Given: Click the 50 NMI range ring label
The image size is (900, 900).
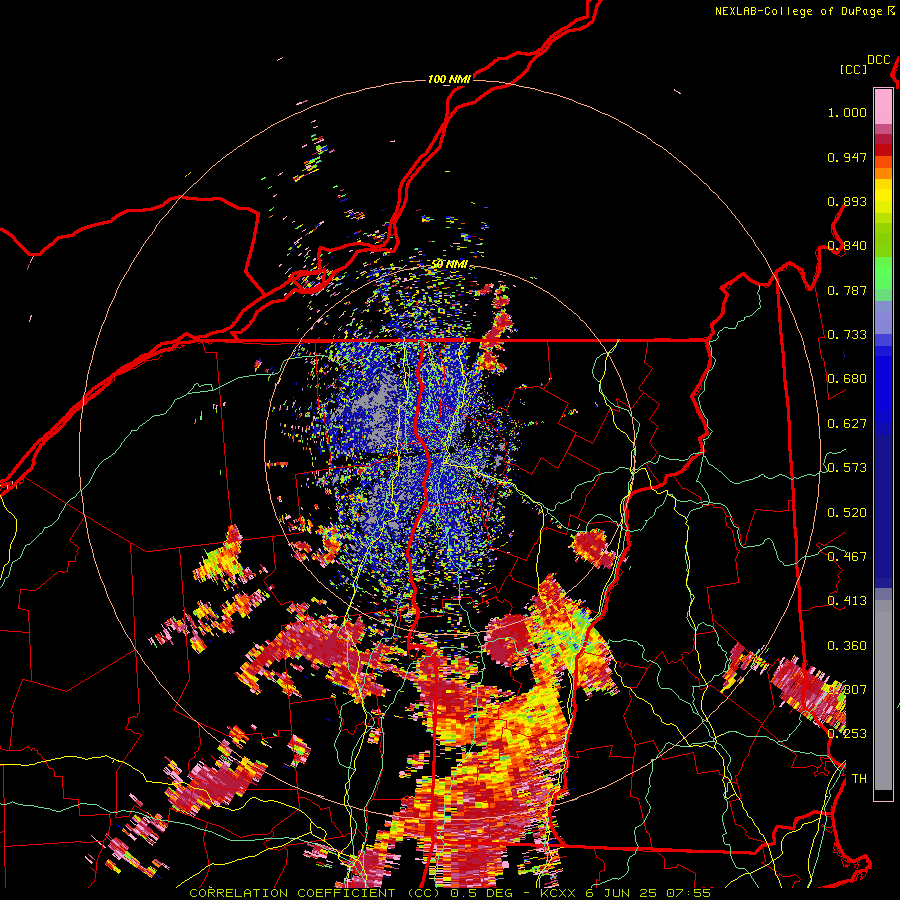Looking at the screenshot, I should (x=449, y=264).
